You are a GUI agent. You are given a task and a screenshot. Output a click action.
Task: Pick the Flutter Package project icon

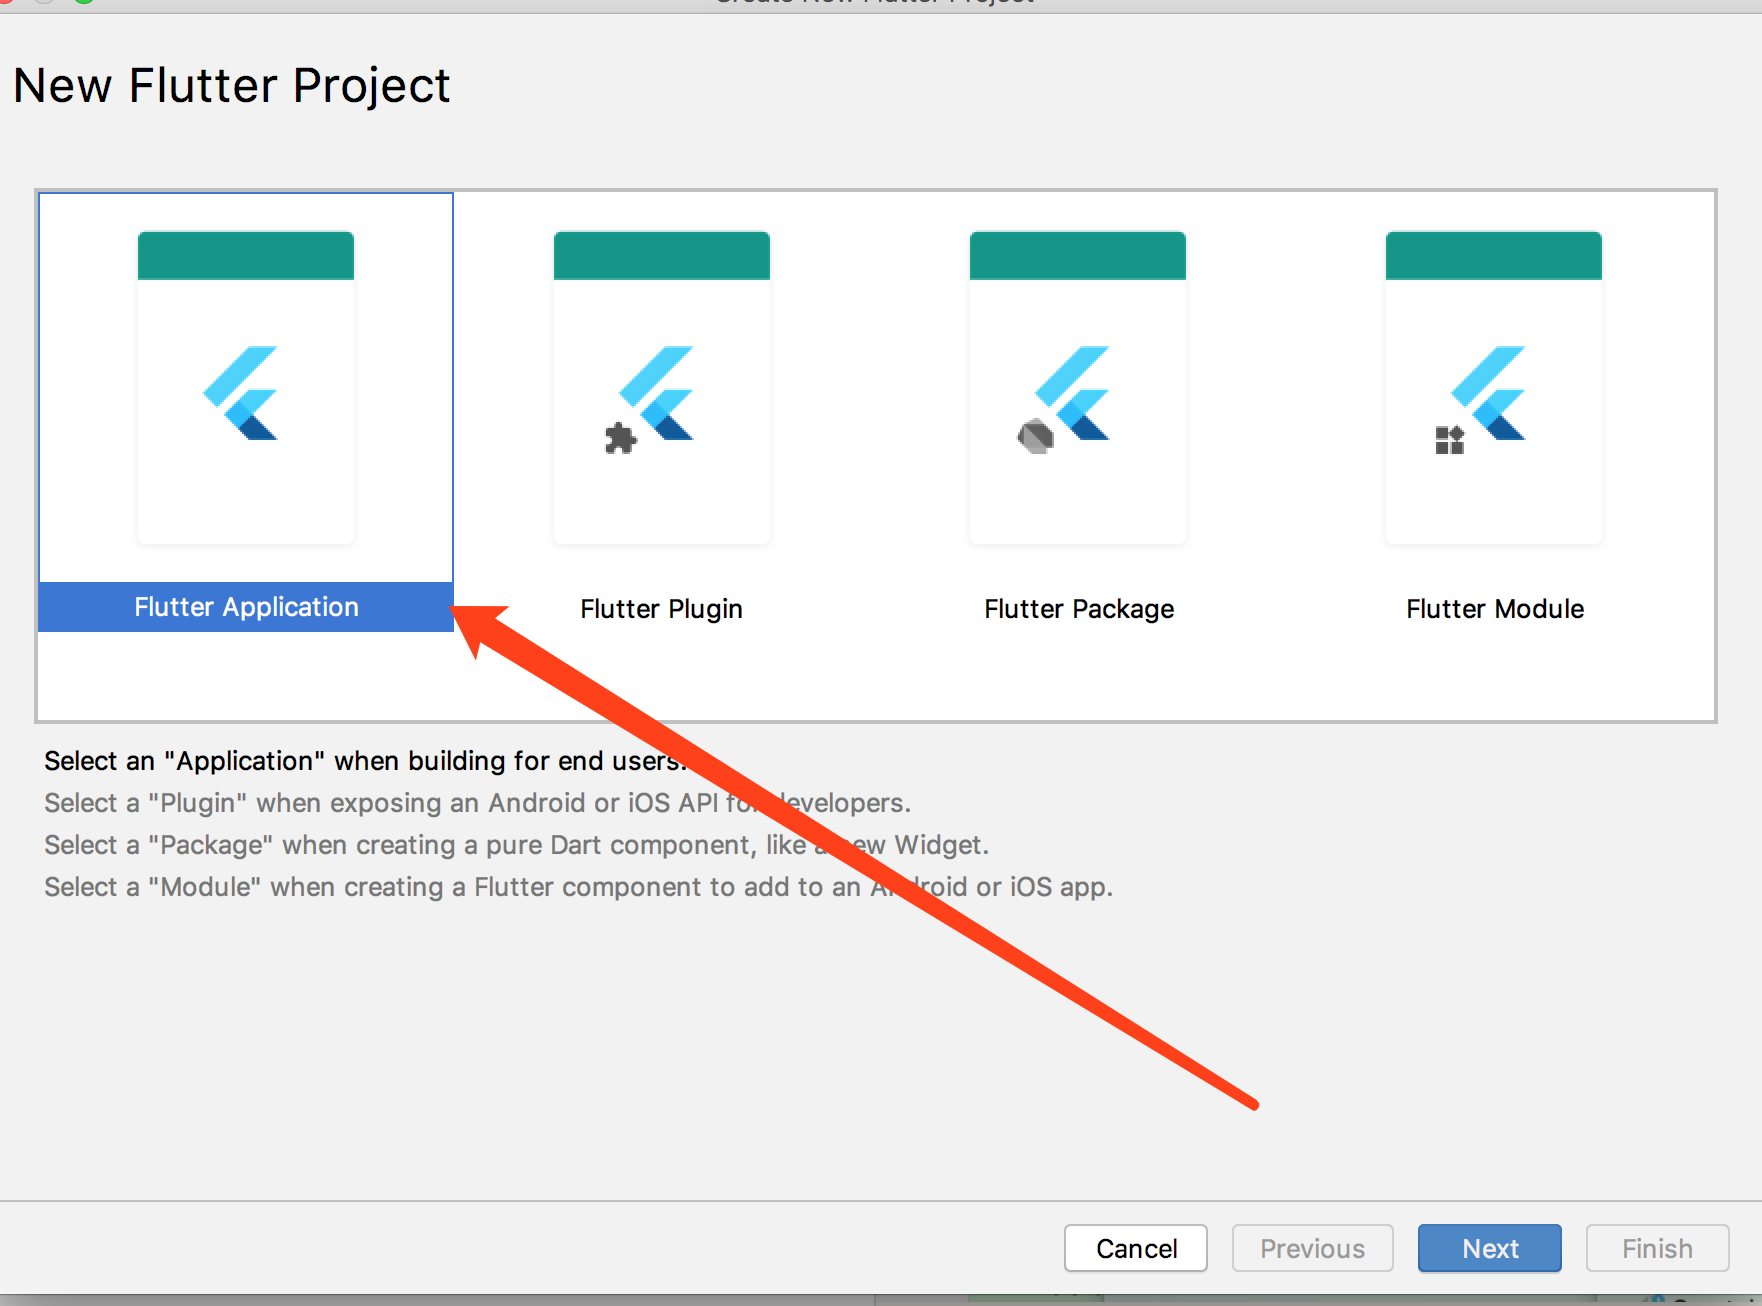[1078, 388]
